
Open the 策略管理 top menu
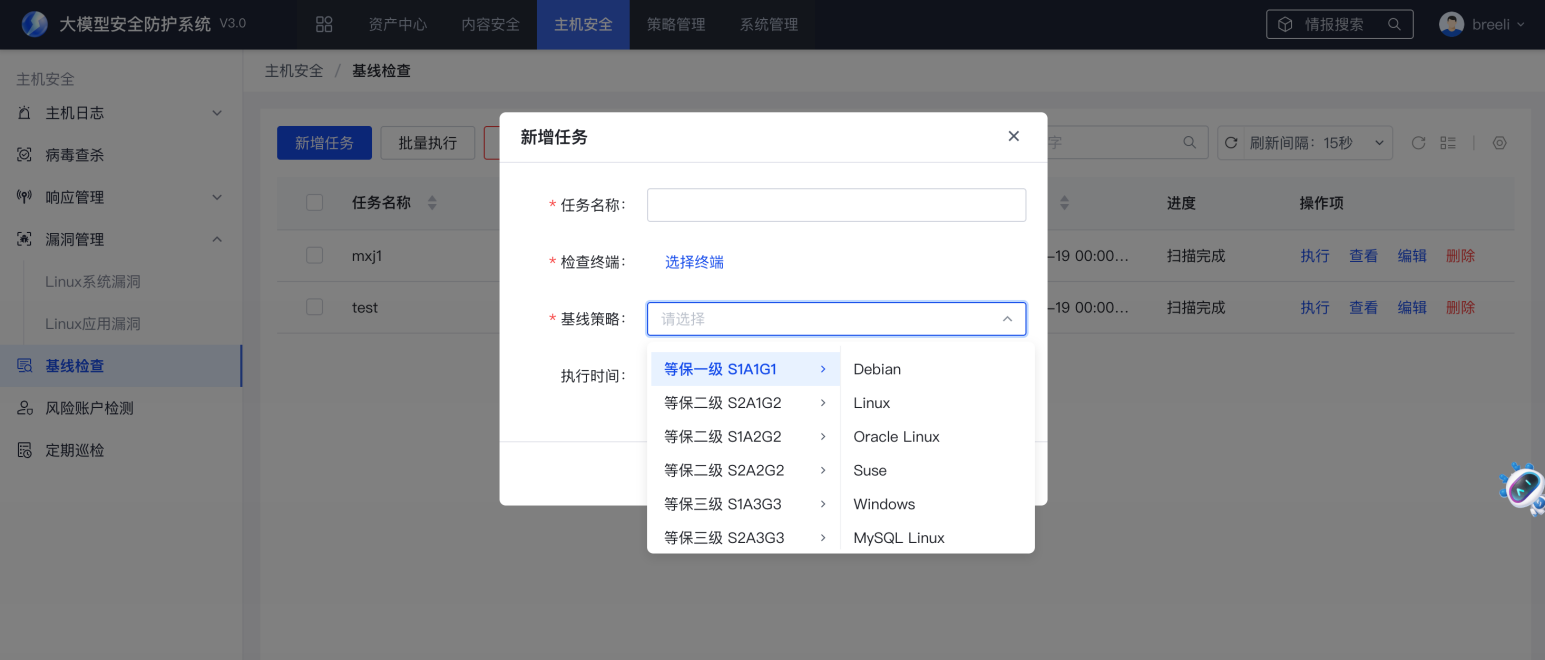[x=676, y=24]
